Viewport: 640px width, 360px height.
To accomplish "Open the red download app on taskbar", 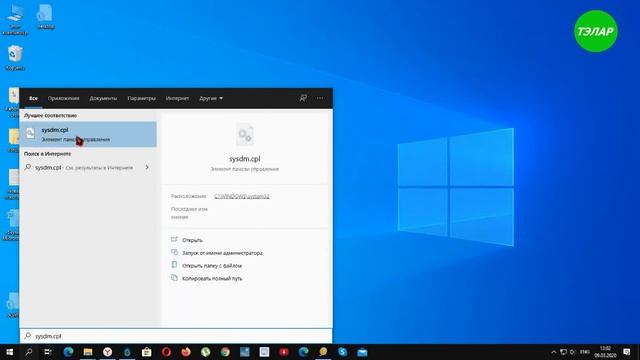I will pos(284,352).
